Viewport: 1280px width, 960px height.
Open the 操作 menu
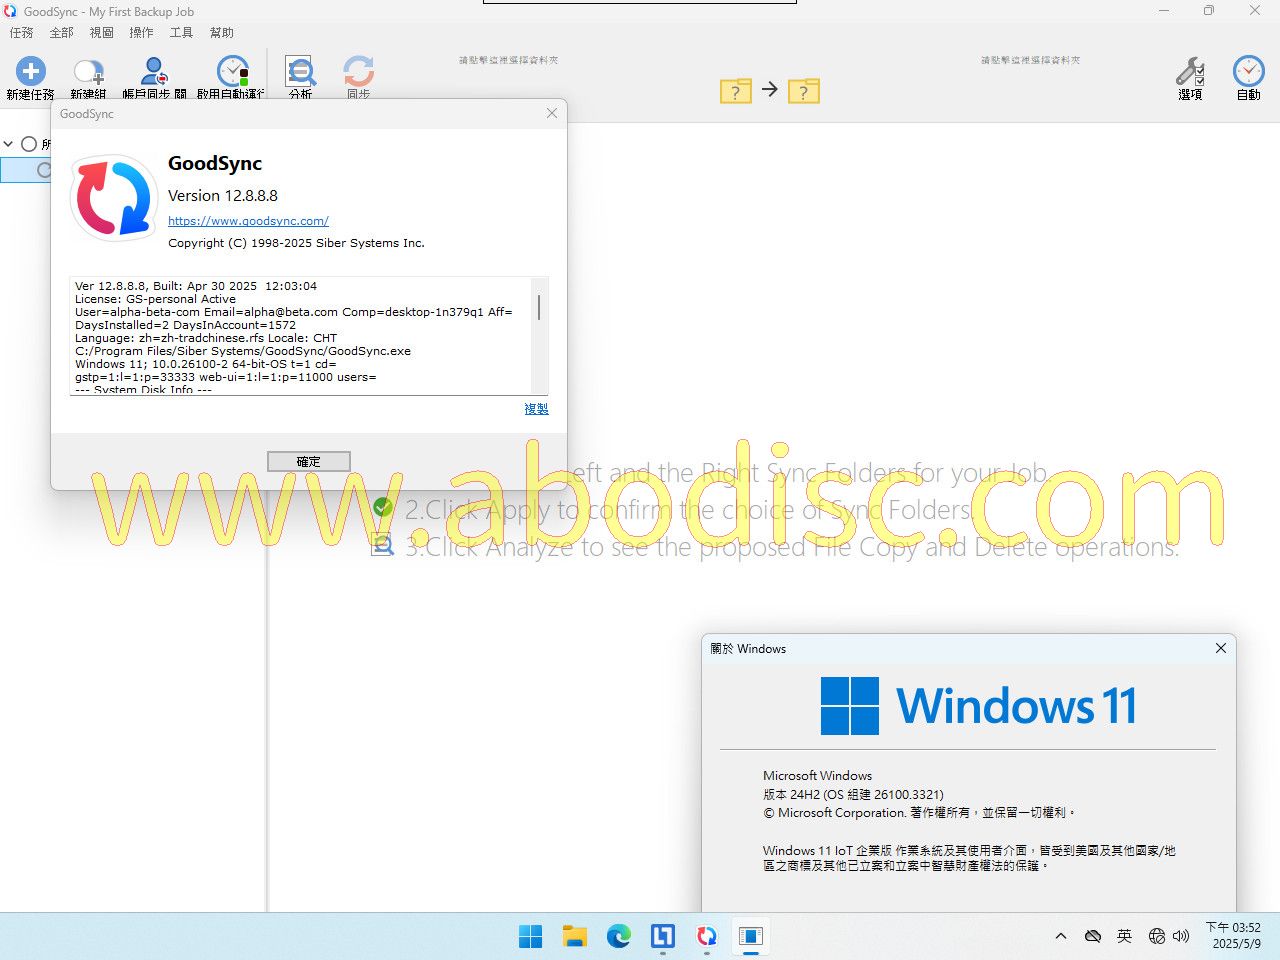(142, 33)
